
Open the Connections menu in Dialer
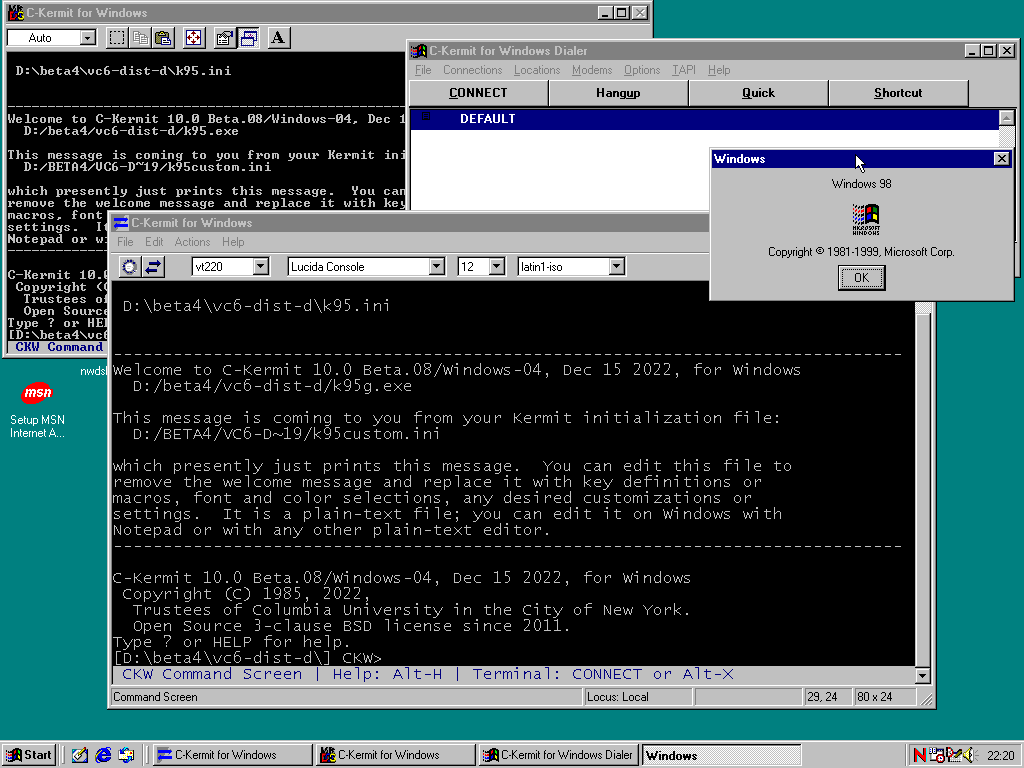[473, 70]
